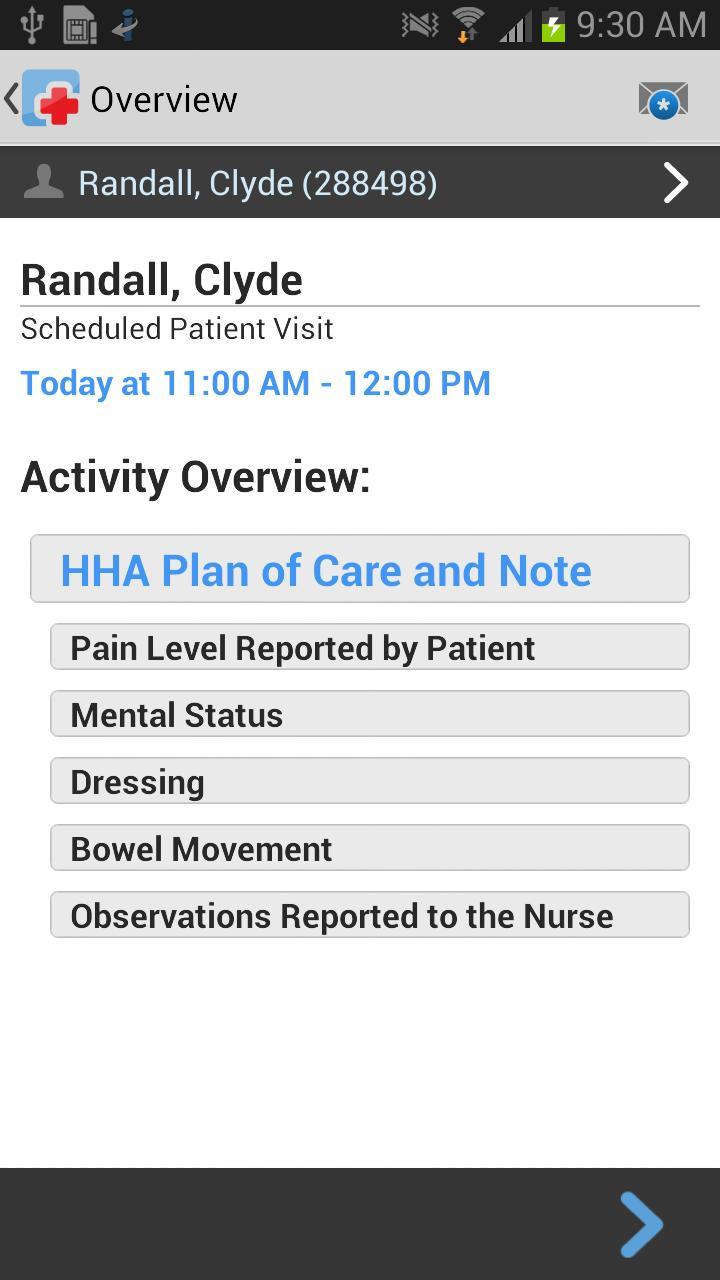Tap the Overview title text
This screenshot has width=720, height=1280.
point(164,99)
